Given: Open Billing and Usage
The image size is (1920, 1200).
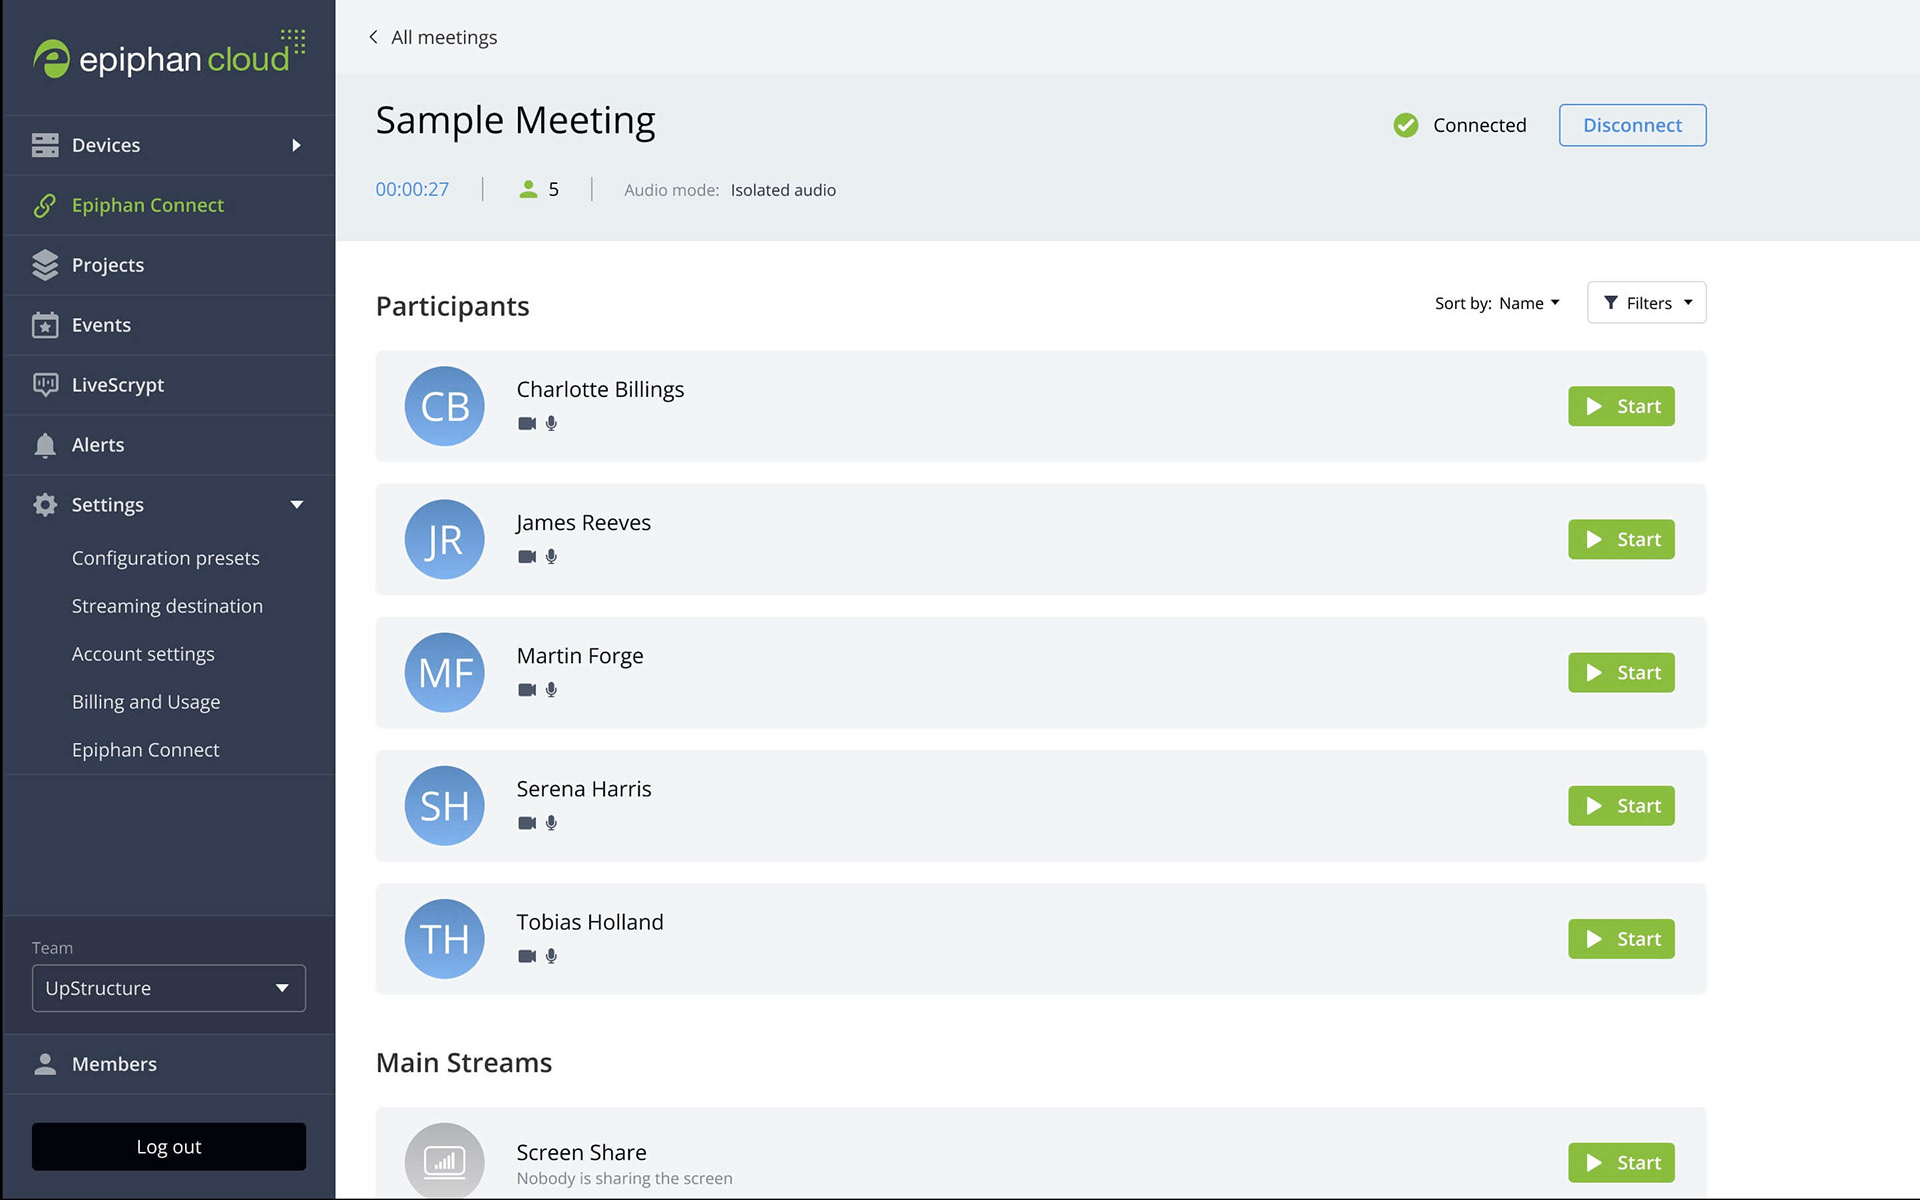Looking at the screenshot, I should [146, 702].
